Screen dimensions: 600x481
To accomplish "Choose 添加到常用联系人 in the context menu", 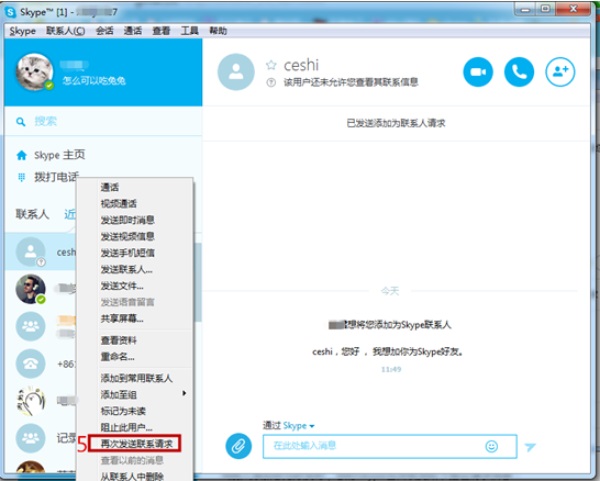I will click(x=135, y=378).
